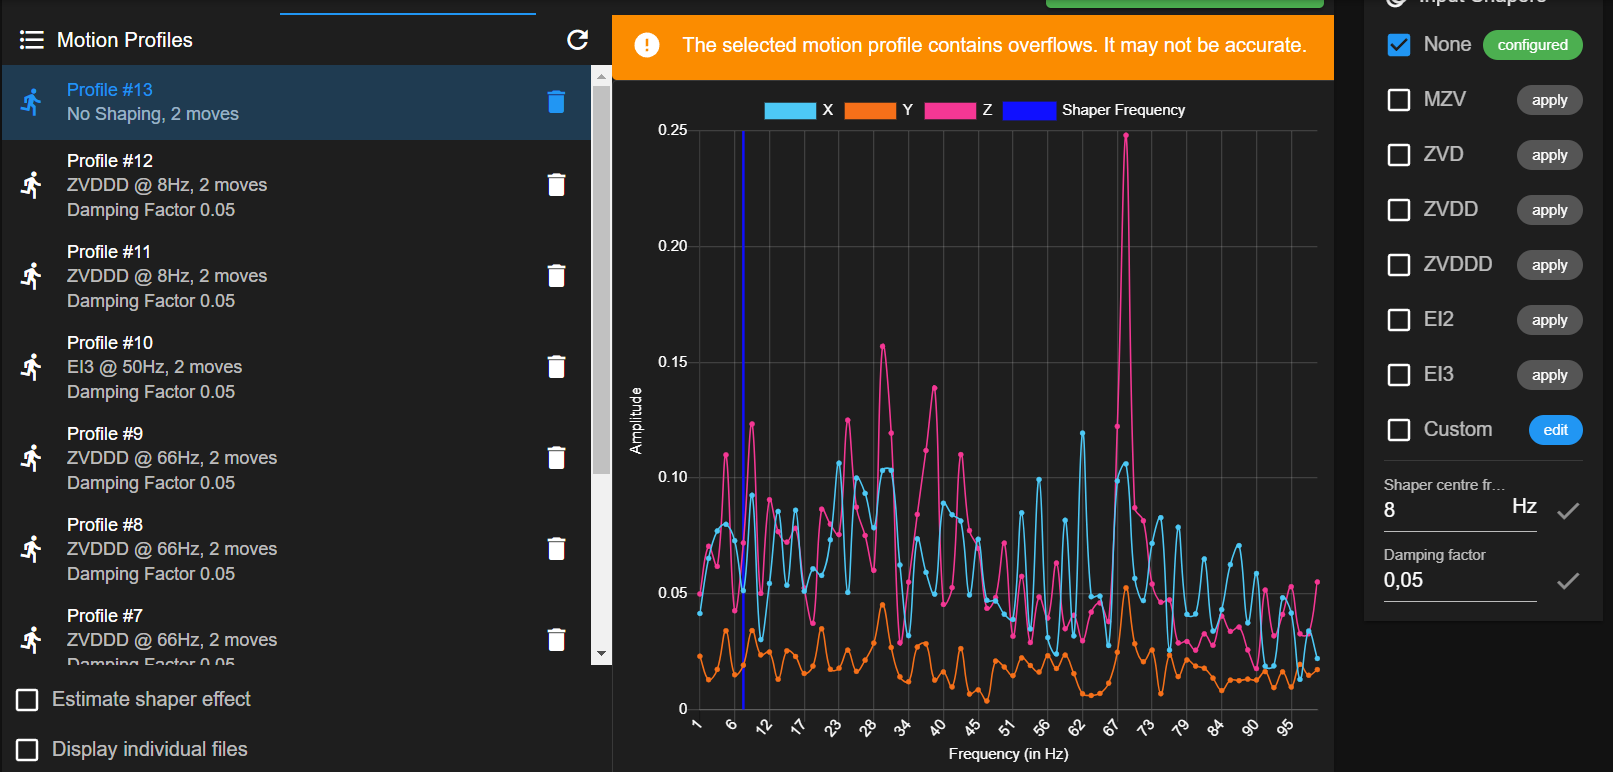
Task: Apply the EI2 shaper
Action: [x=1549, y=320]
